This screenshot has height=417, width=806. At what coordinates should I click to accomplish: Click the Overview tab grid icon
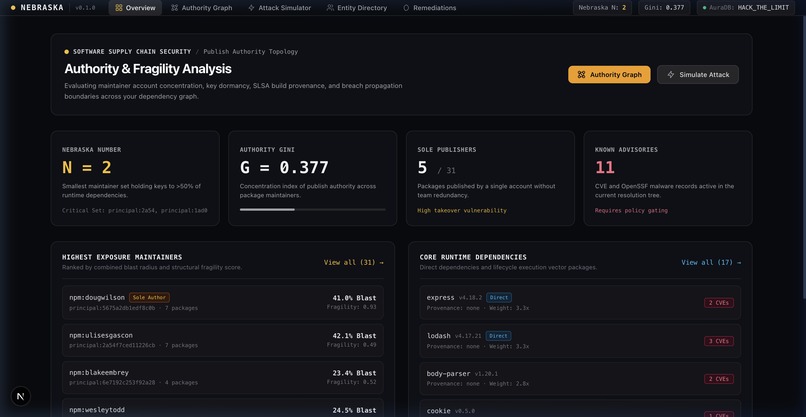(x=119, y=8)
